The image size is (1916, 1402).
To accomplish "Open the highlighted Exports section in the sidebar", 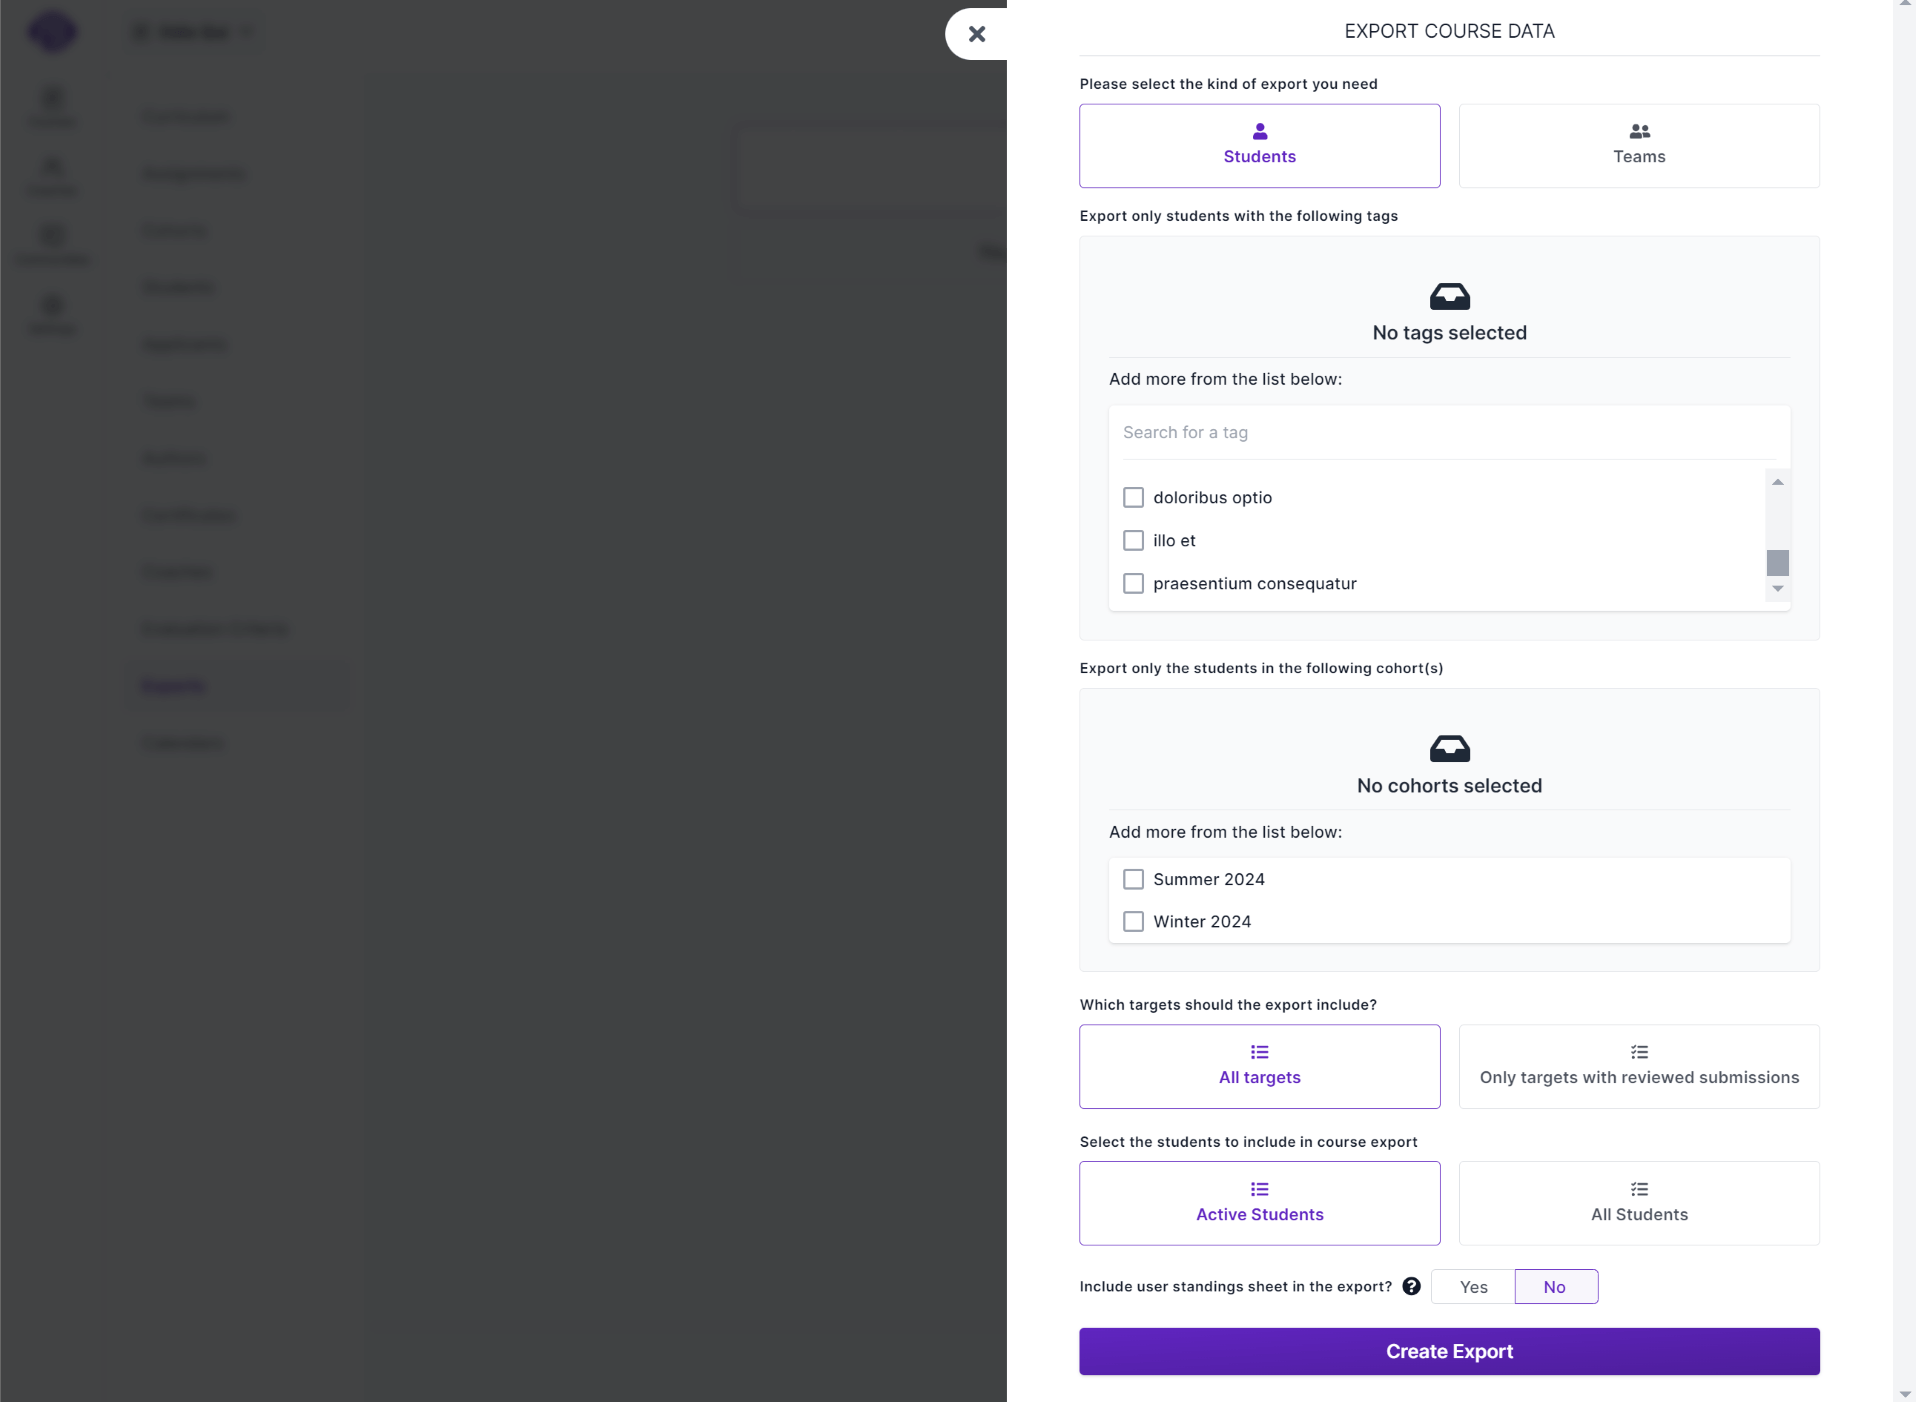I will click(173, 686).
